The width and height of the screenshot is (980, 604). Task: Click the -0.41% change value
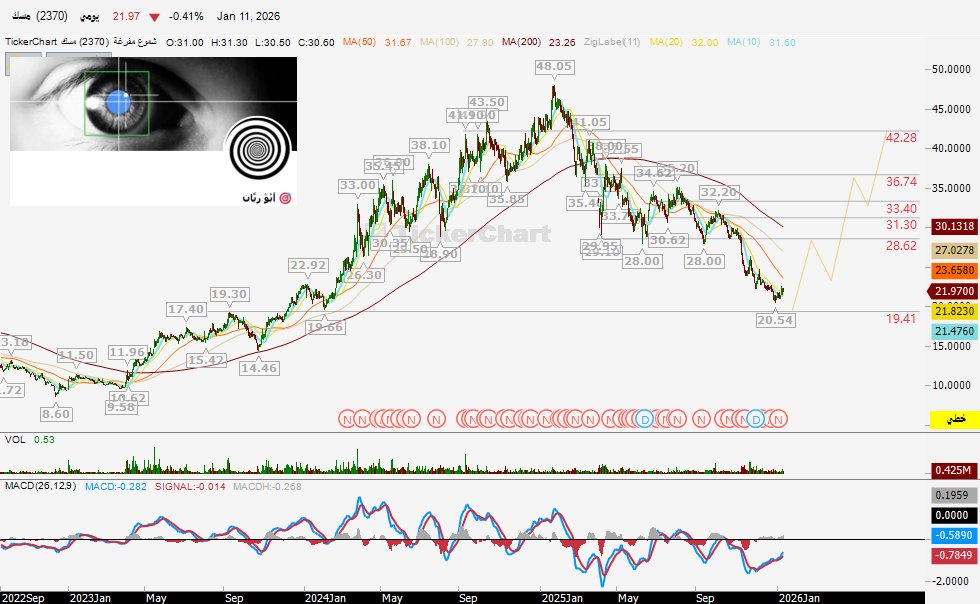[x=186, y=16]
